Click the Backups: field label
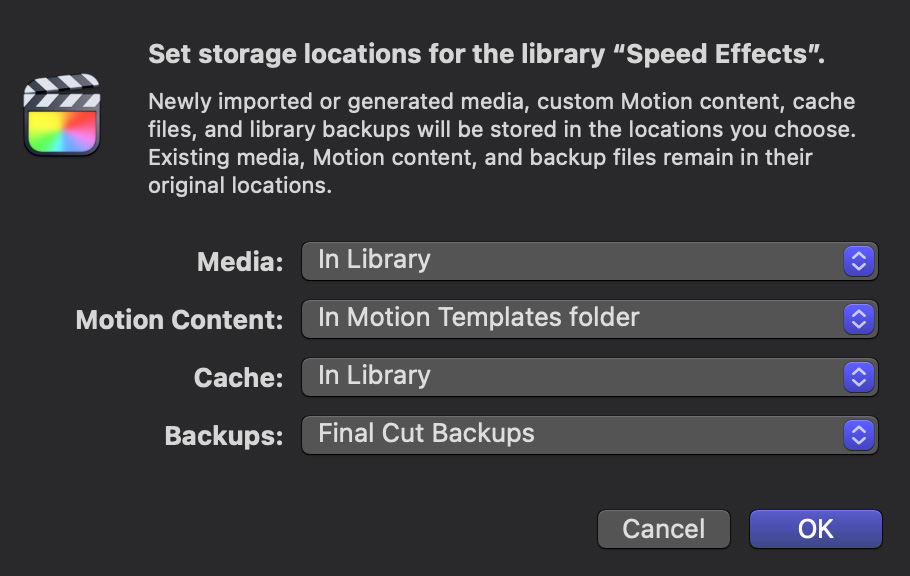 click(x=224, y=436)
